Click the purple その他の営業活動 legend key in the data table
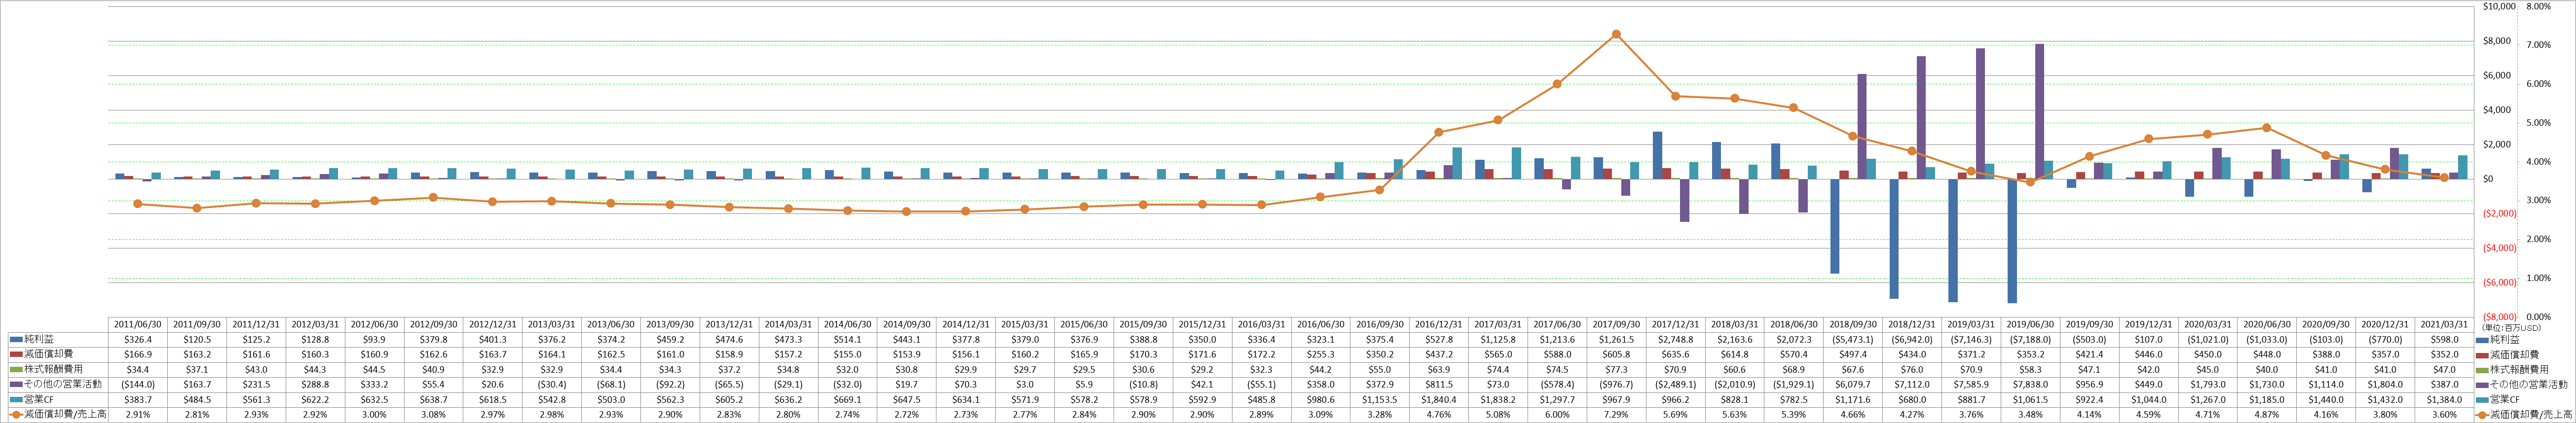 (x=16, y=384)
